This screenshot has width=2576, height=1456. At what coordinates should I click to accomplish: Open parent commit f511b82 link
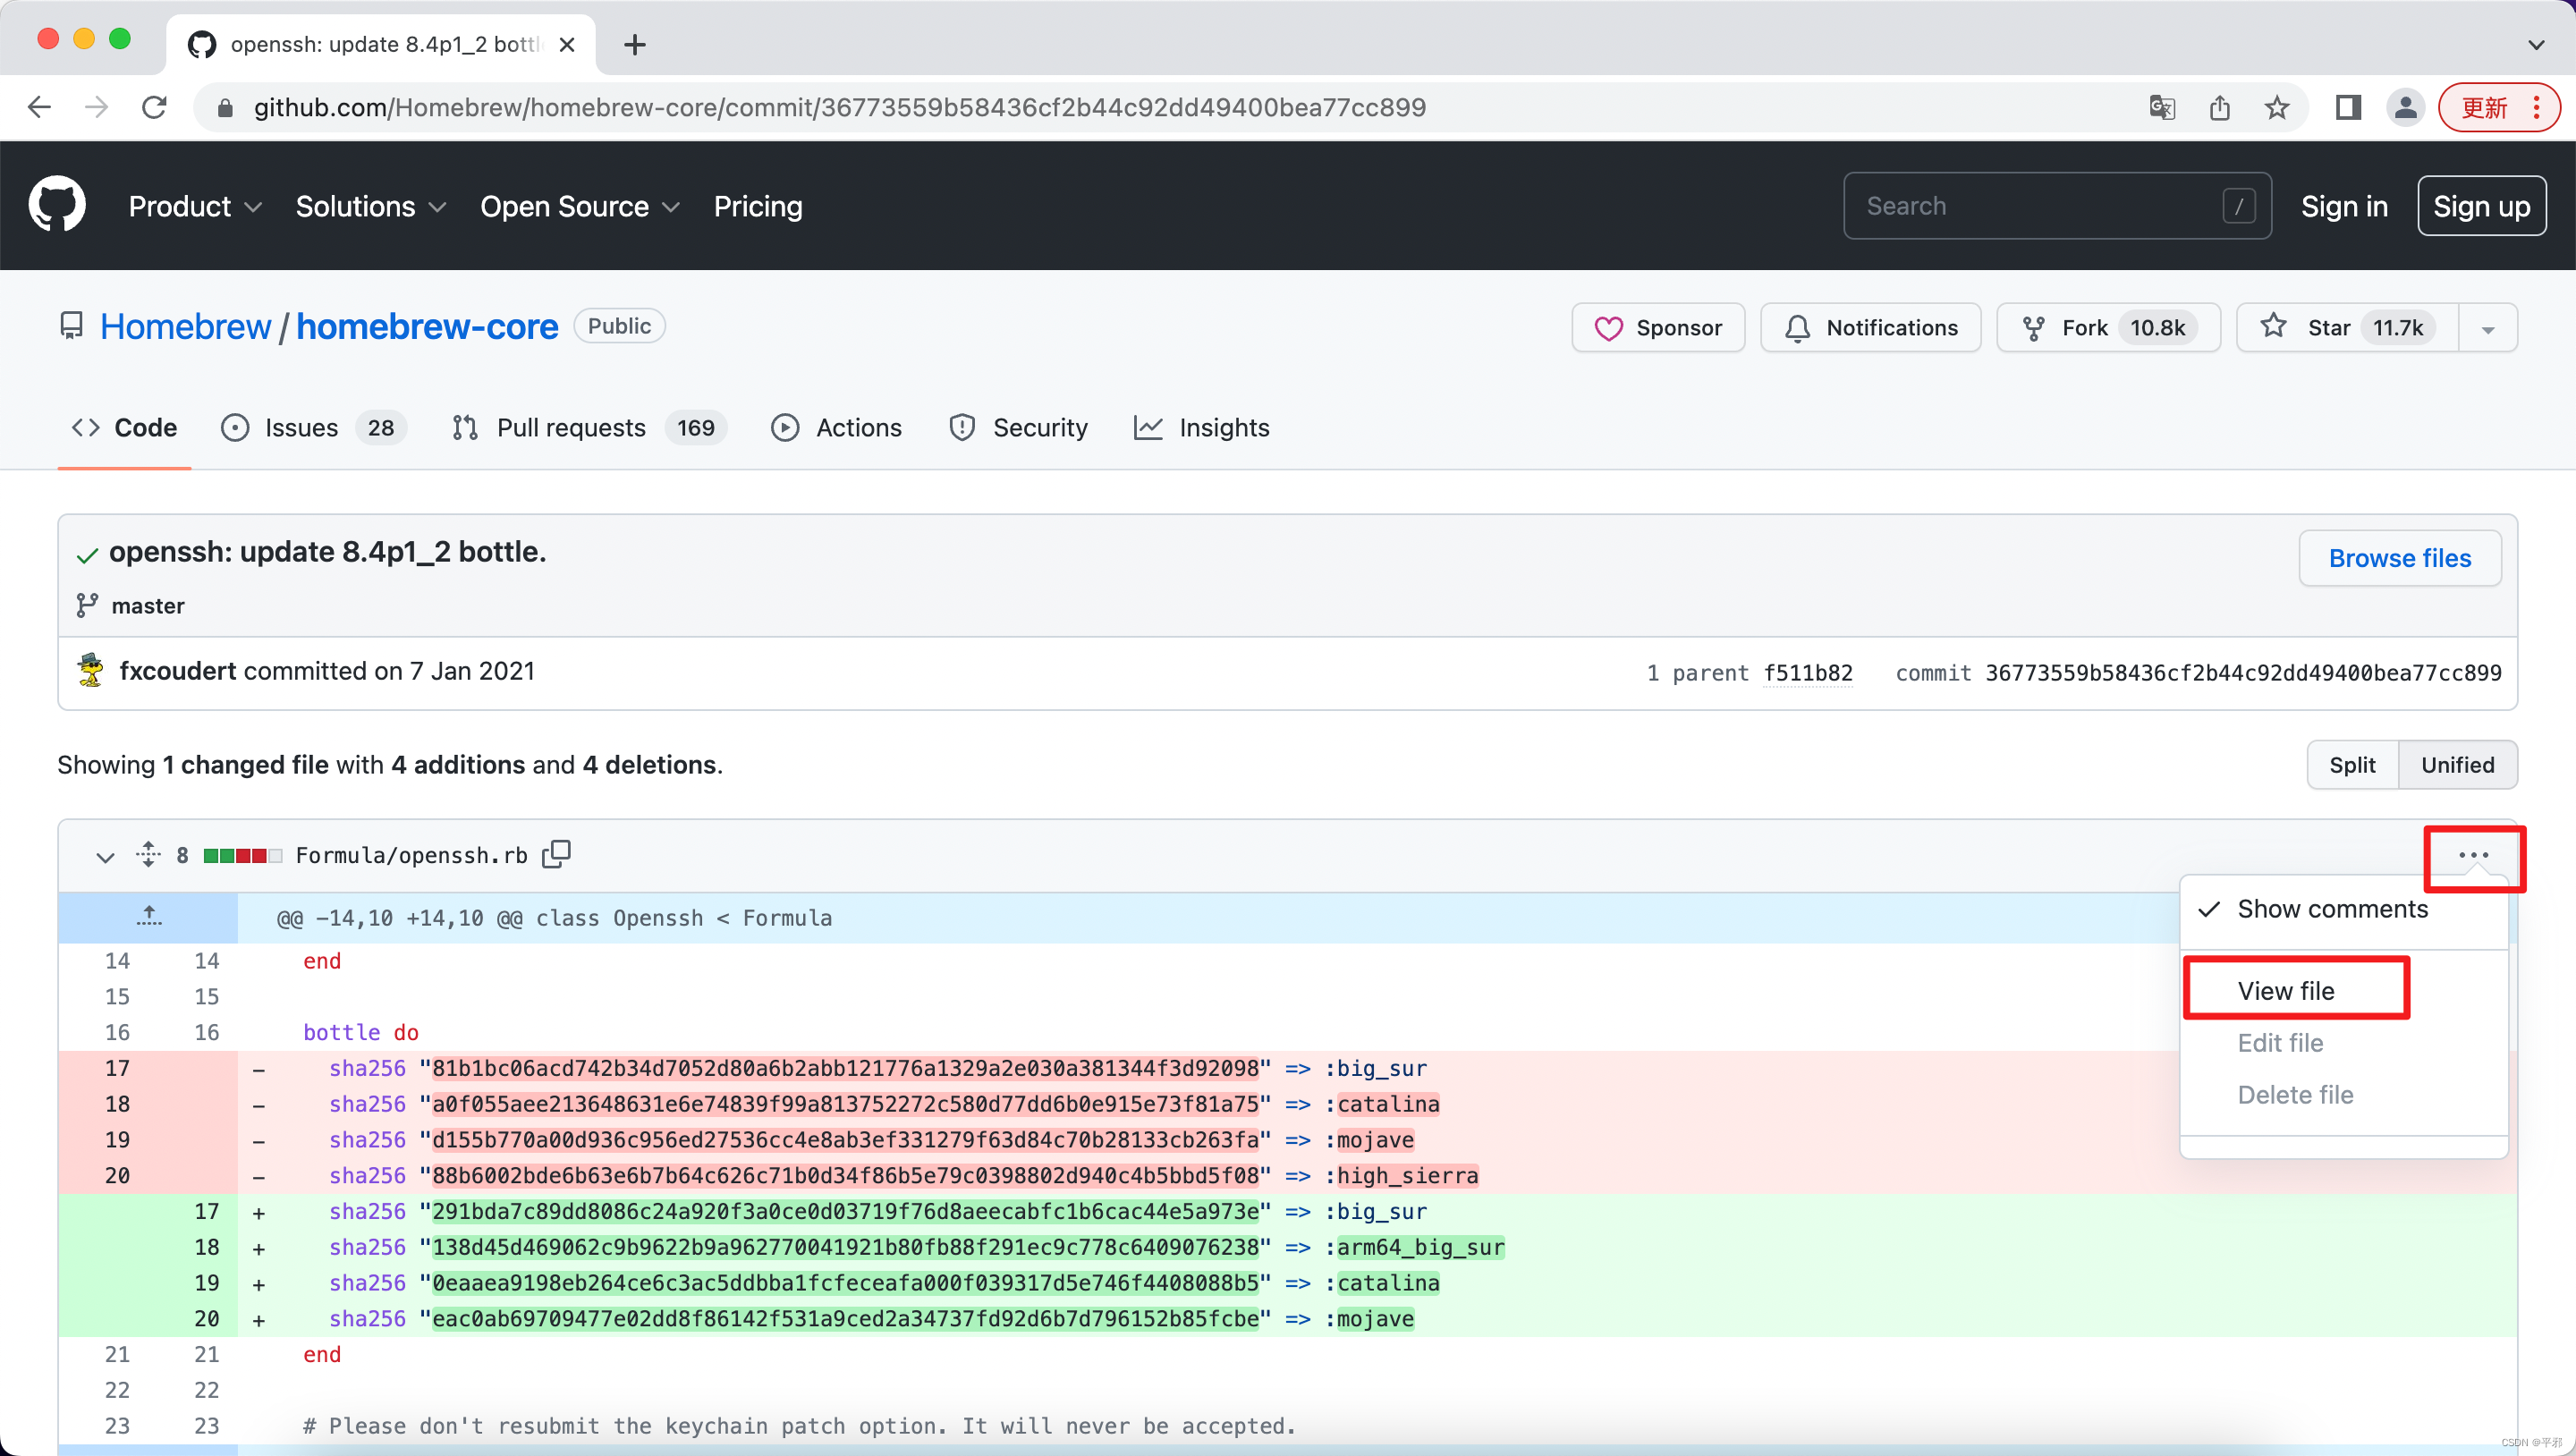(x=1807, y=672)
